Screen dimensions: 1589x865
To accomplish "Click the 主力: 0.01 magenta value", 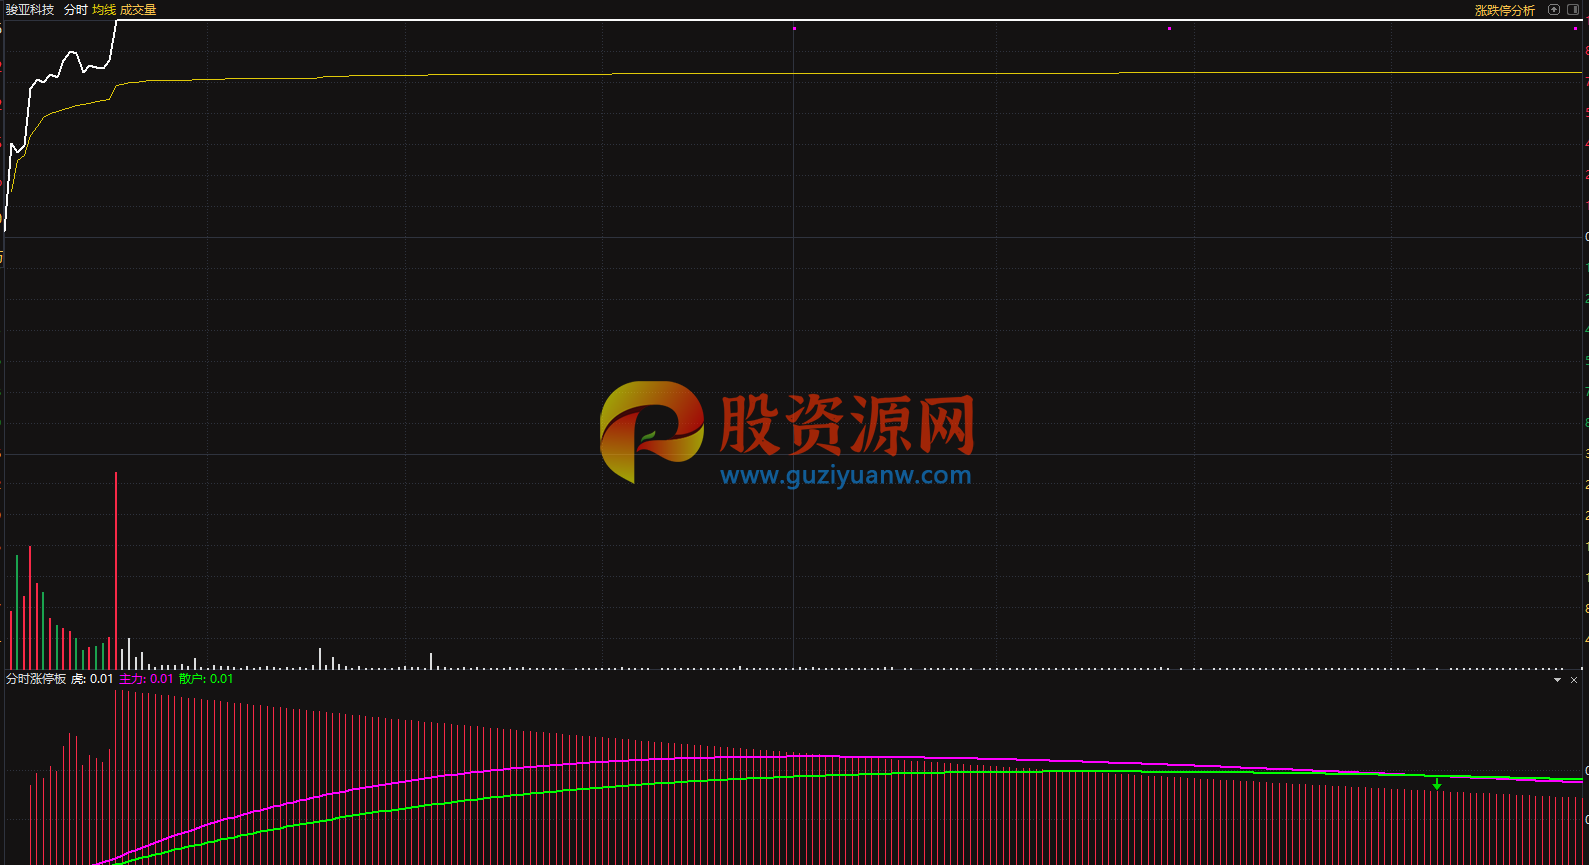I will click(x=146, y=679).
